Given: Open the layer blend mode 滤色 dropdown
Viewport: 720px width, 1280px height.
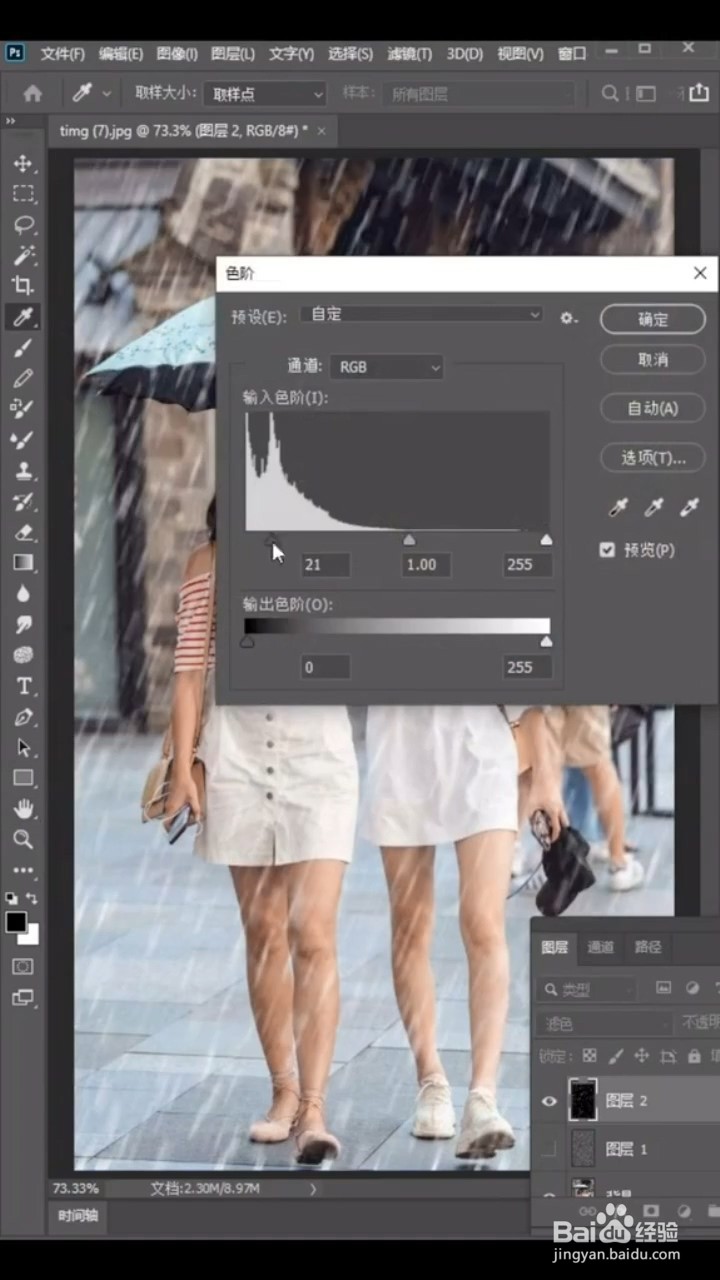Looking at the screenshot, I should pos(604,1023).
